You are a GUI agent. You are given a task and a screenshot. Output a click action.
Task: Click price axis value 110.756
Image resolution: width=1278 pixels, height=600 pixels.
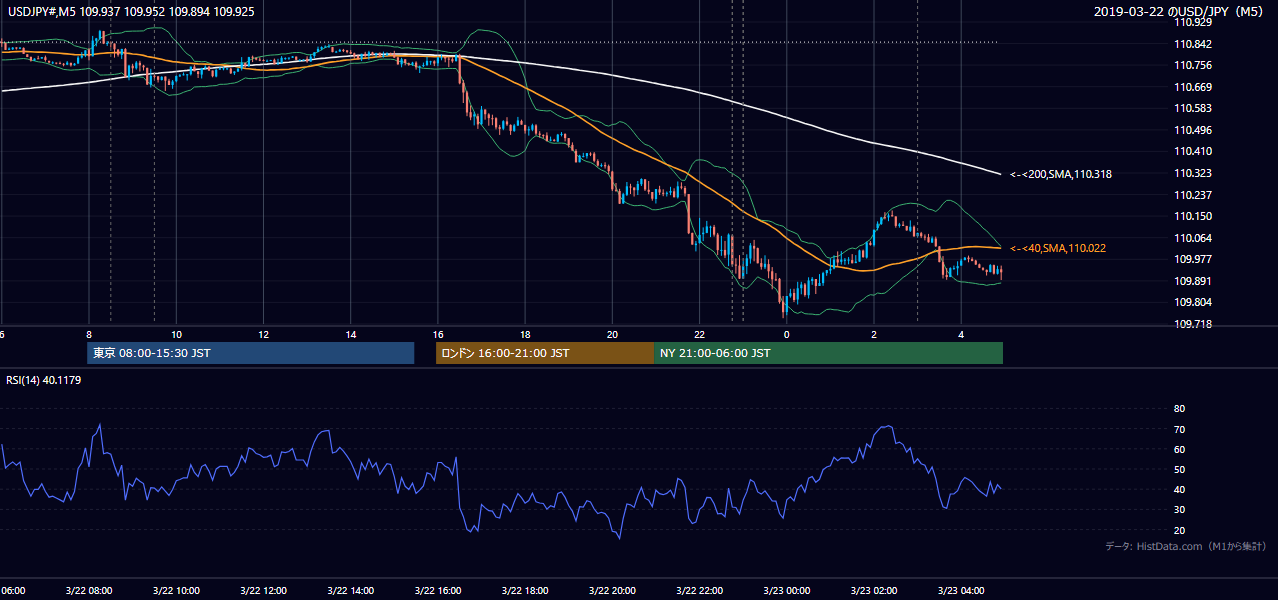point(1192,66)
